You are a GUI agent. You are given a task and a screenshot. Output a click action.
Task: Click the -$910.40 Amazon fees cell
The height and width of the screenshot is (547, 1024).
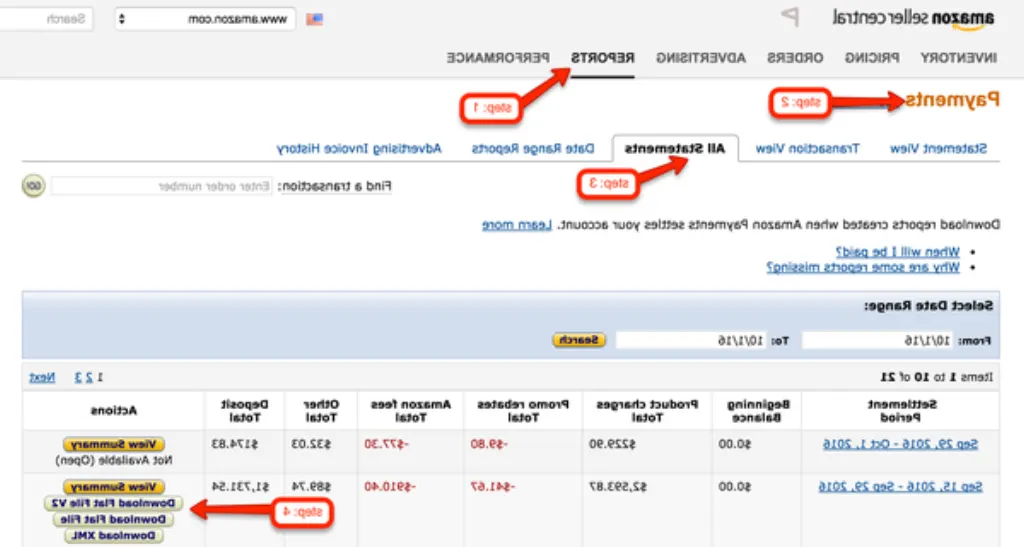pyautogui.click(x=390, y=487)
